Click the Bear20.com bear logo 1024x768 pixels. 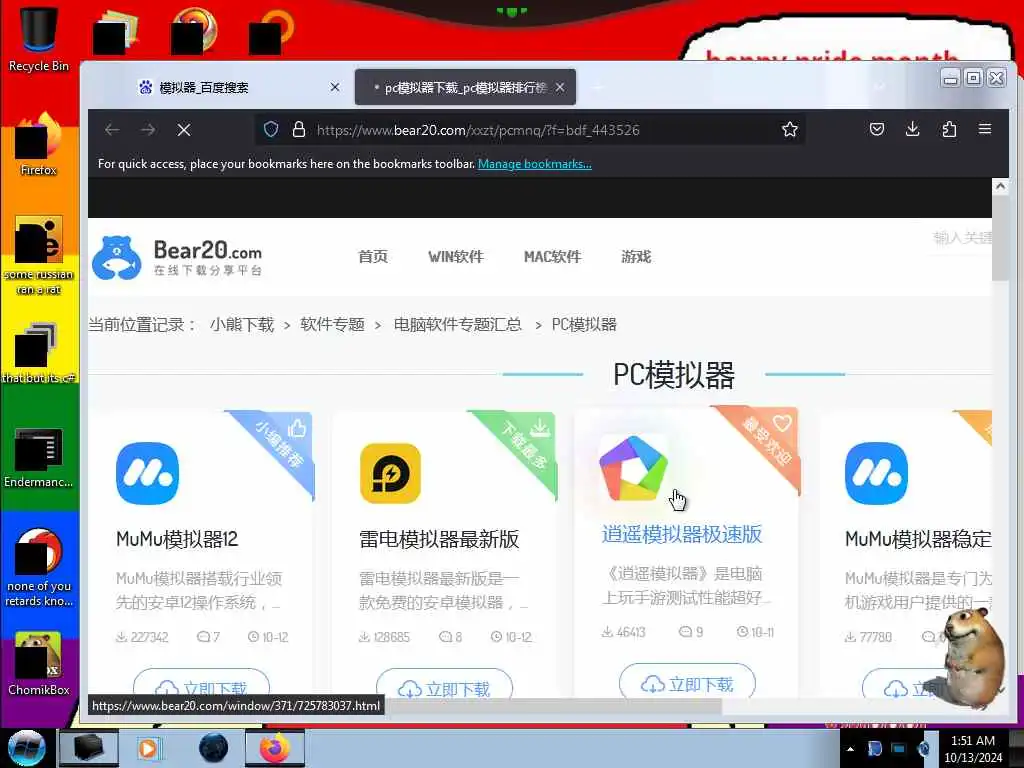pyautogui.click(x=117, y=258)
